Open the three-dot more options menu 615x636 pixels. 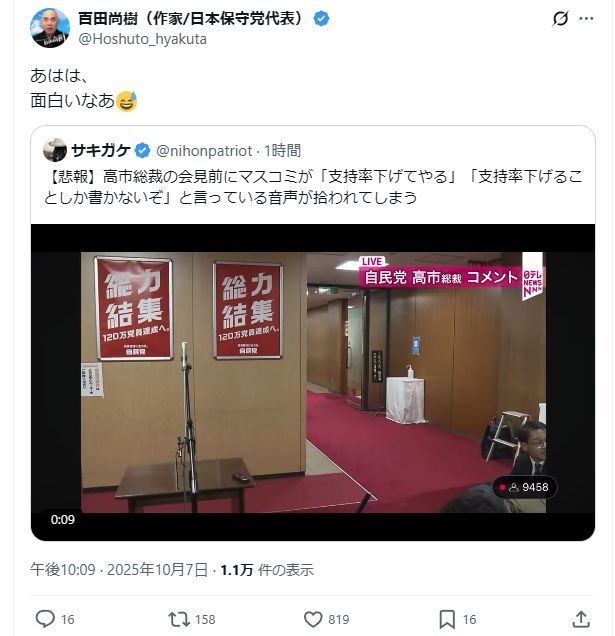coord(586,18)
